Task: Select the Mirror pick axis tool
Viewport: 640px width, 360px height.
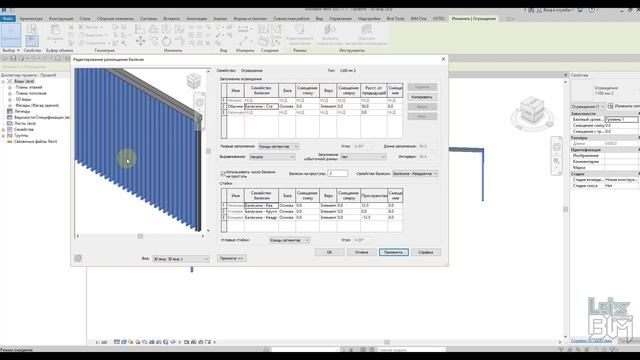Action: 167,29
